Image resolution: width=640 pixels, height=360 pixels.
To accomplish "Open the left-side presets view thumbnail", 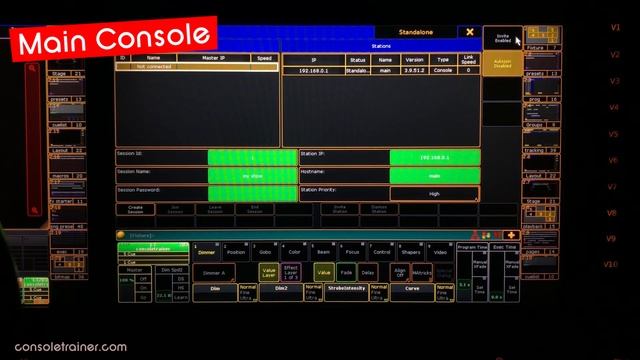I will [x=67, y=90].
